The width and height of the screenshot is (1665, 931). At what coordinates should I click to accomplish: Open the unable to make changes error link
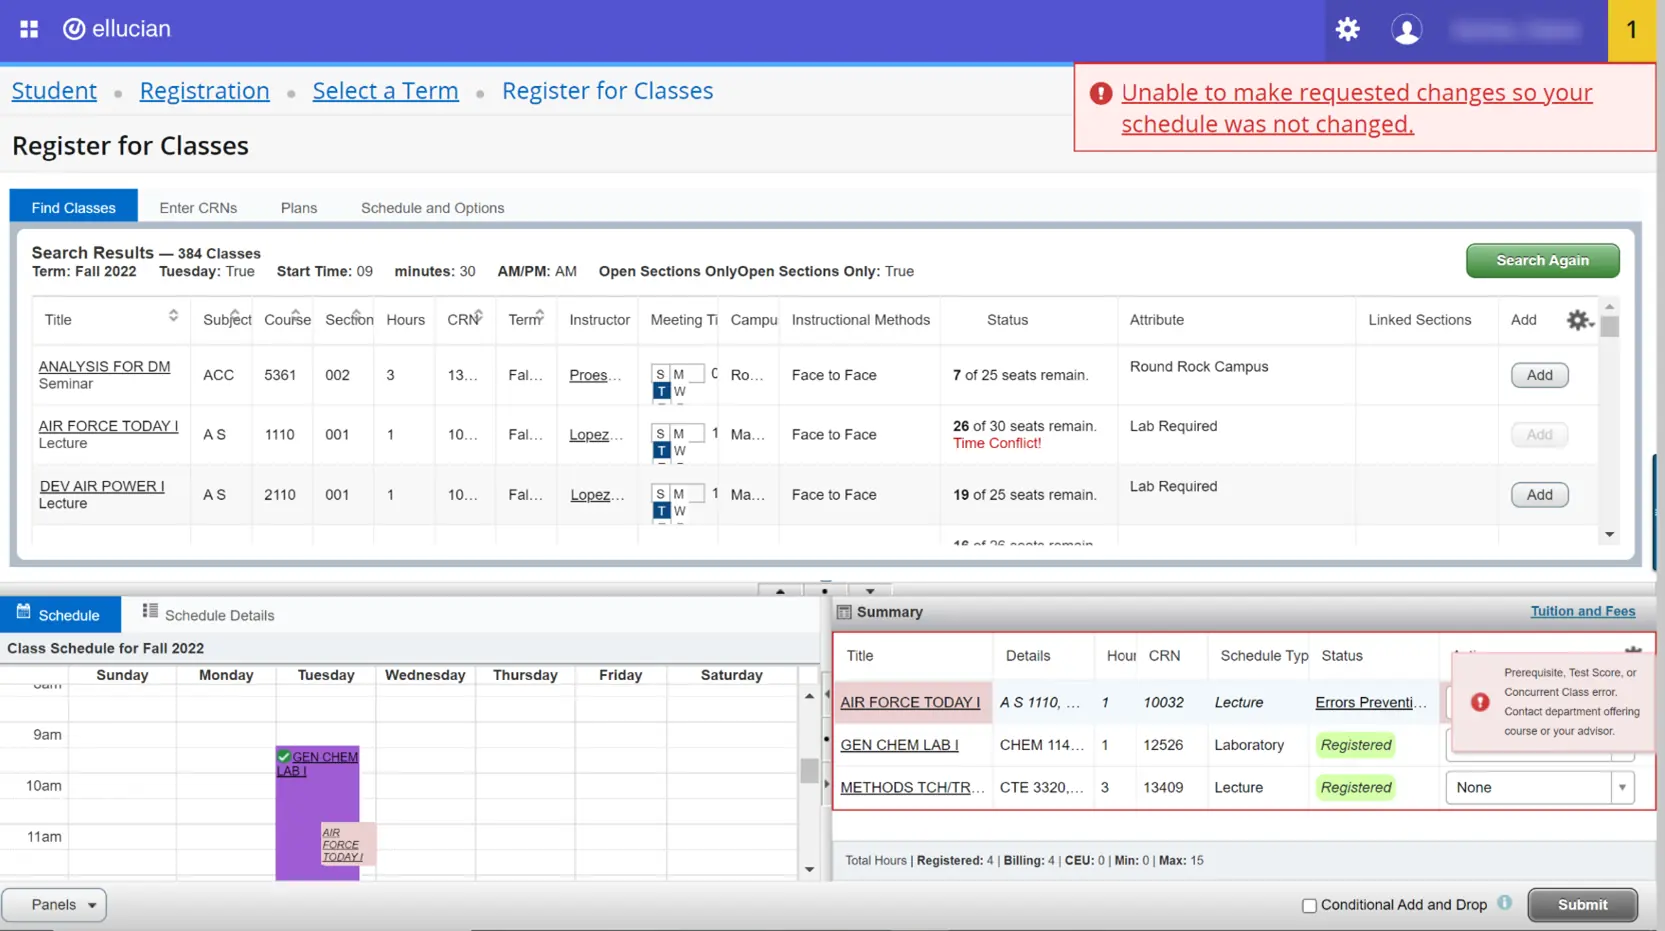[x=1356, y=108]
